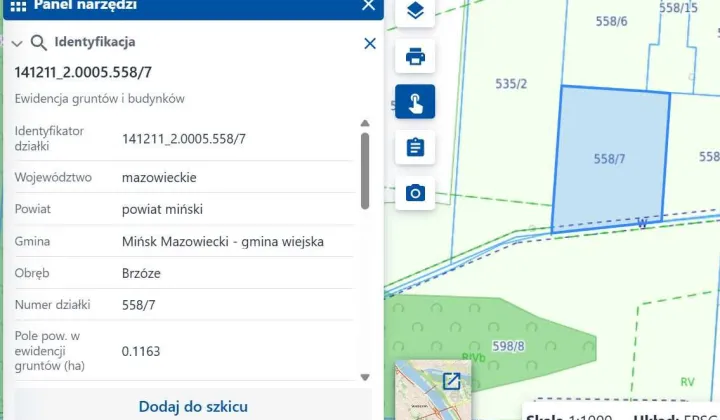Click the Identyfikacja magnifier icon

(39, 43)
